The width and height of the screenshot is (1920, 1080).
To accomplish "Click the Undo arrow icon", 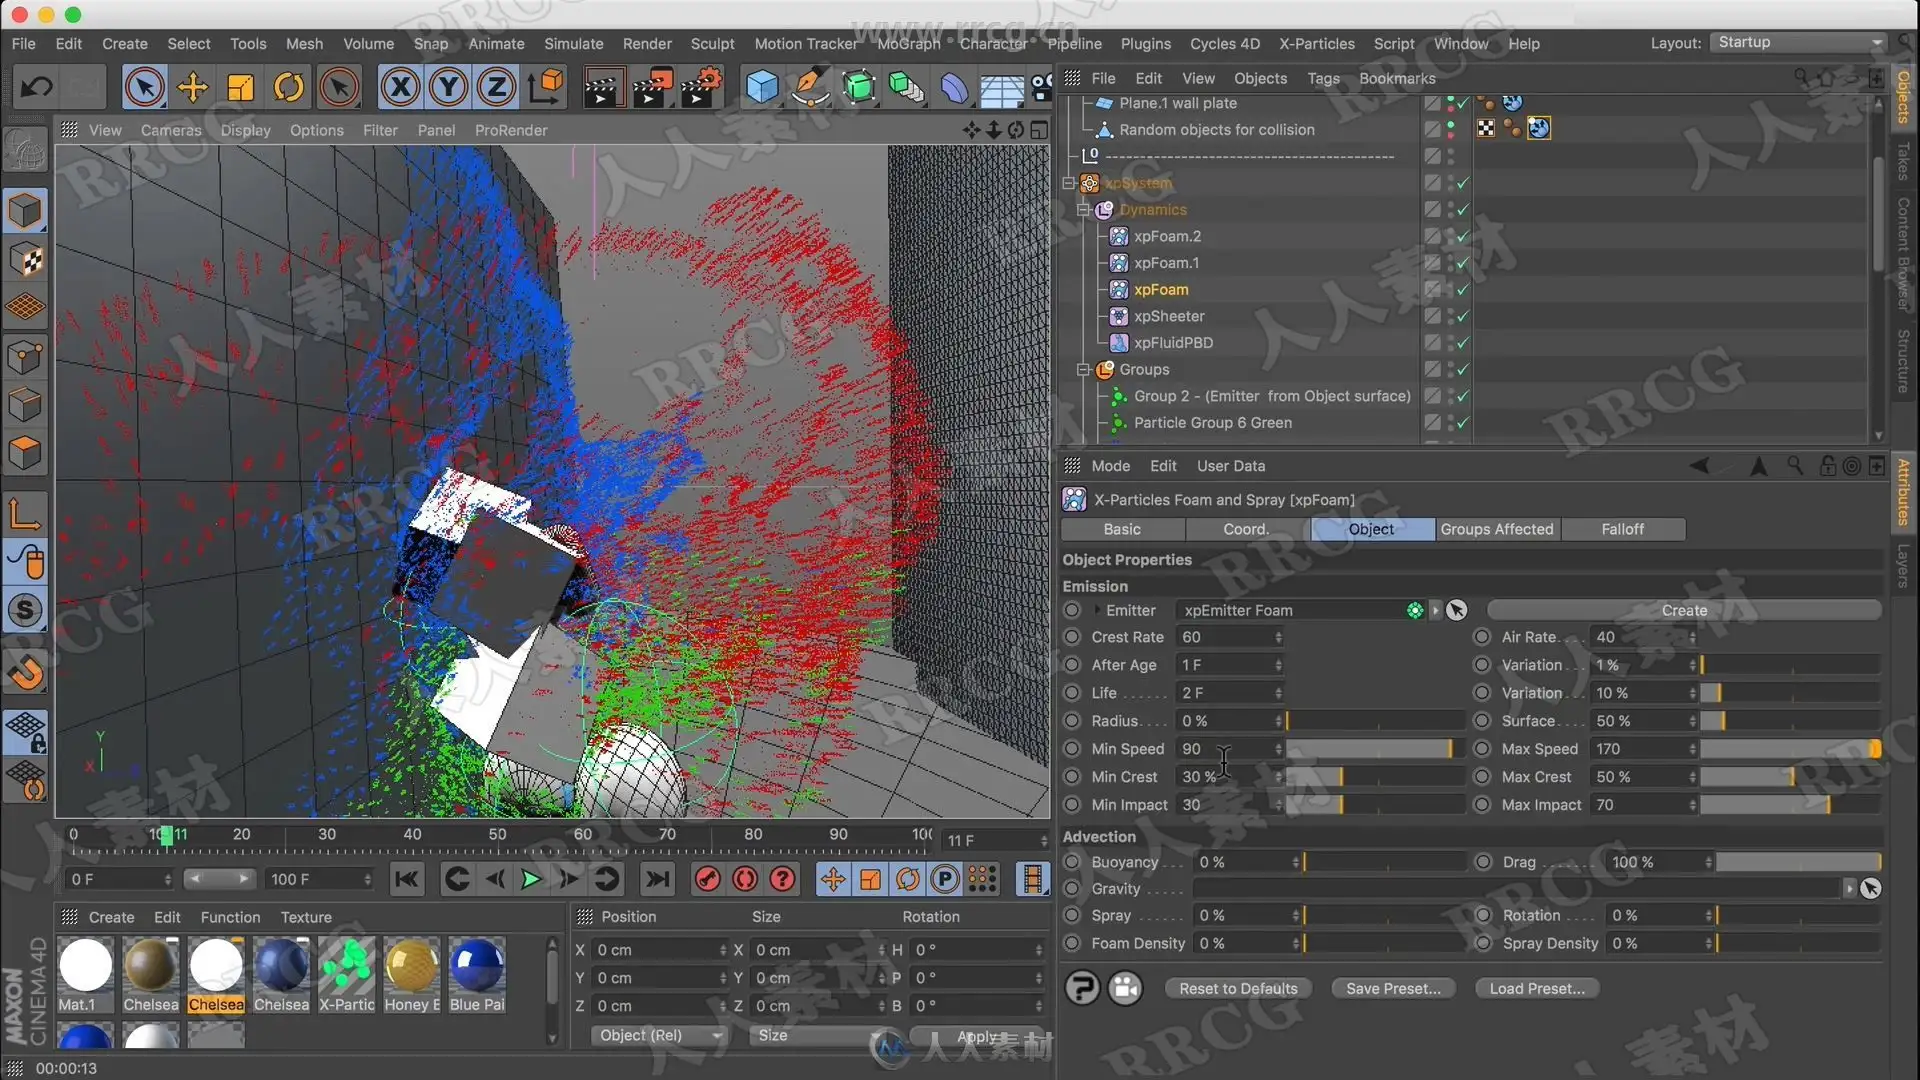I will click(37, 88).
